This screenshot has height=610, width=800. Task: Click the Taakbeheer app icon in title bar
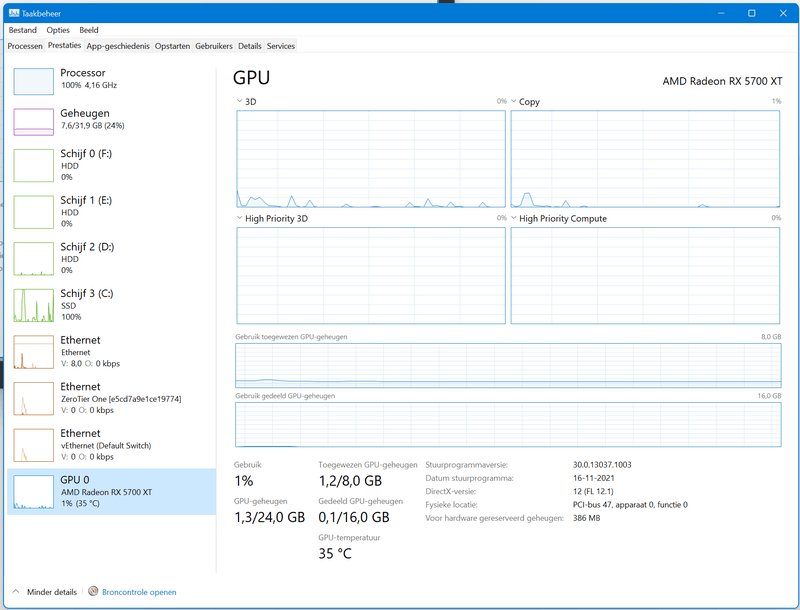click(x=13, y=13)
